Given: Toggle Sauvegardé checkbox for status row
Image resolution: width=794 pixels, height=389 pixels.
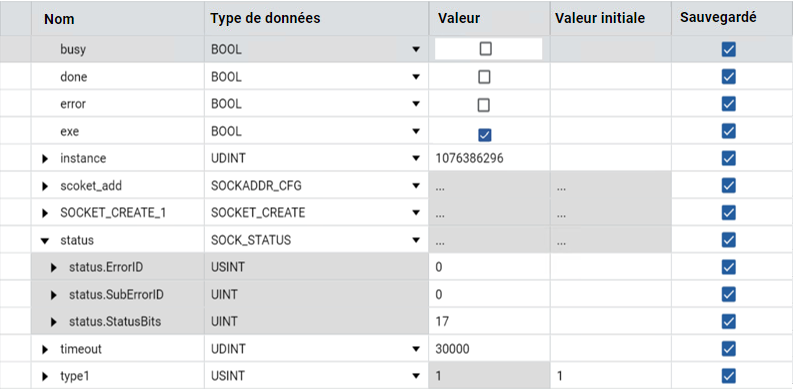Looking at the screenshot, I should coord(729,240).
